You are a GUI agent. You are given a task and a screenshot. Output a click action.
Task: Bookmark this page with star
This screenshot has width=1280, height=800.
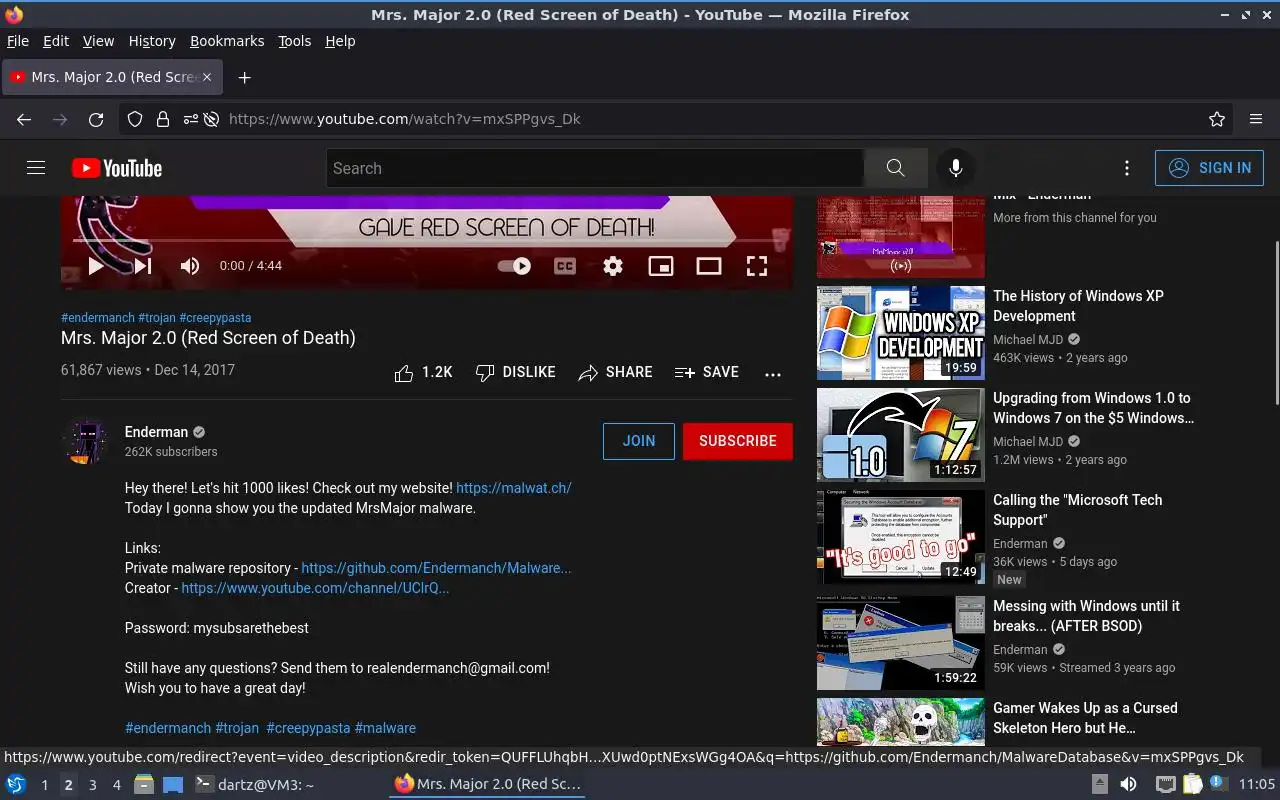(x=1217, y=119)
